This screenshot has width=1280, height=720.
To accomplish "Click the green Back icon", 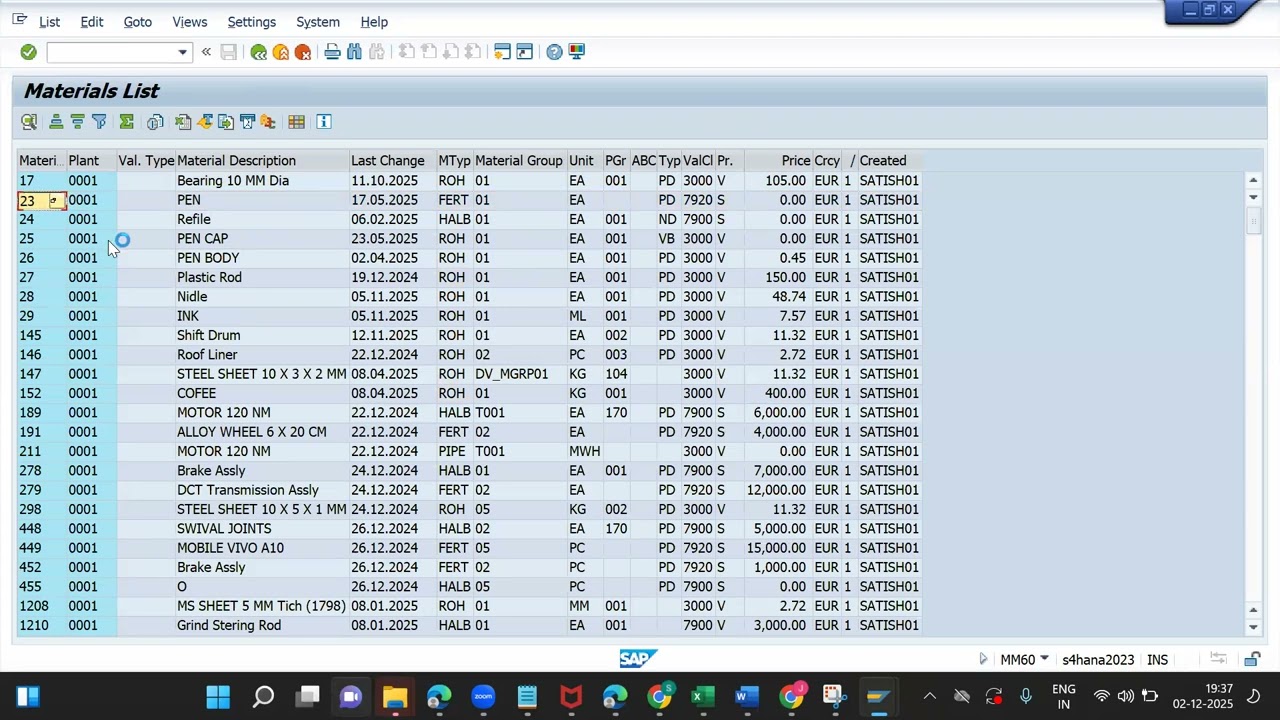I will (259, 52).
